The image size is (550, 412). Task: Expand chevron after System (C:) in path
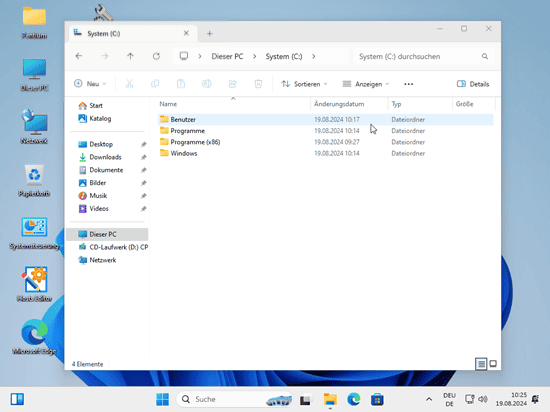coord(314,56)
